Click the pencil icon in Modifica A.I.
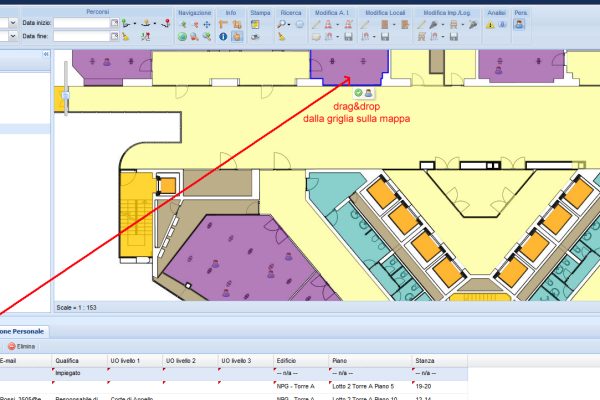The width and height of the screenshot is (600, 400). 316,24
